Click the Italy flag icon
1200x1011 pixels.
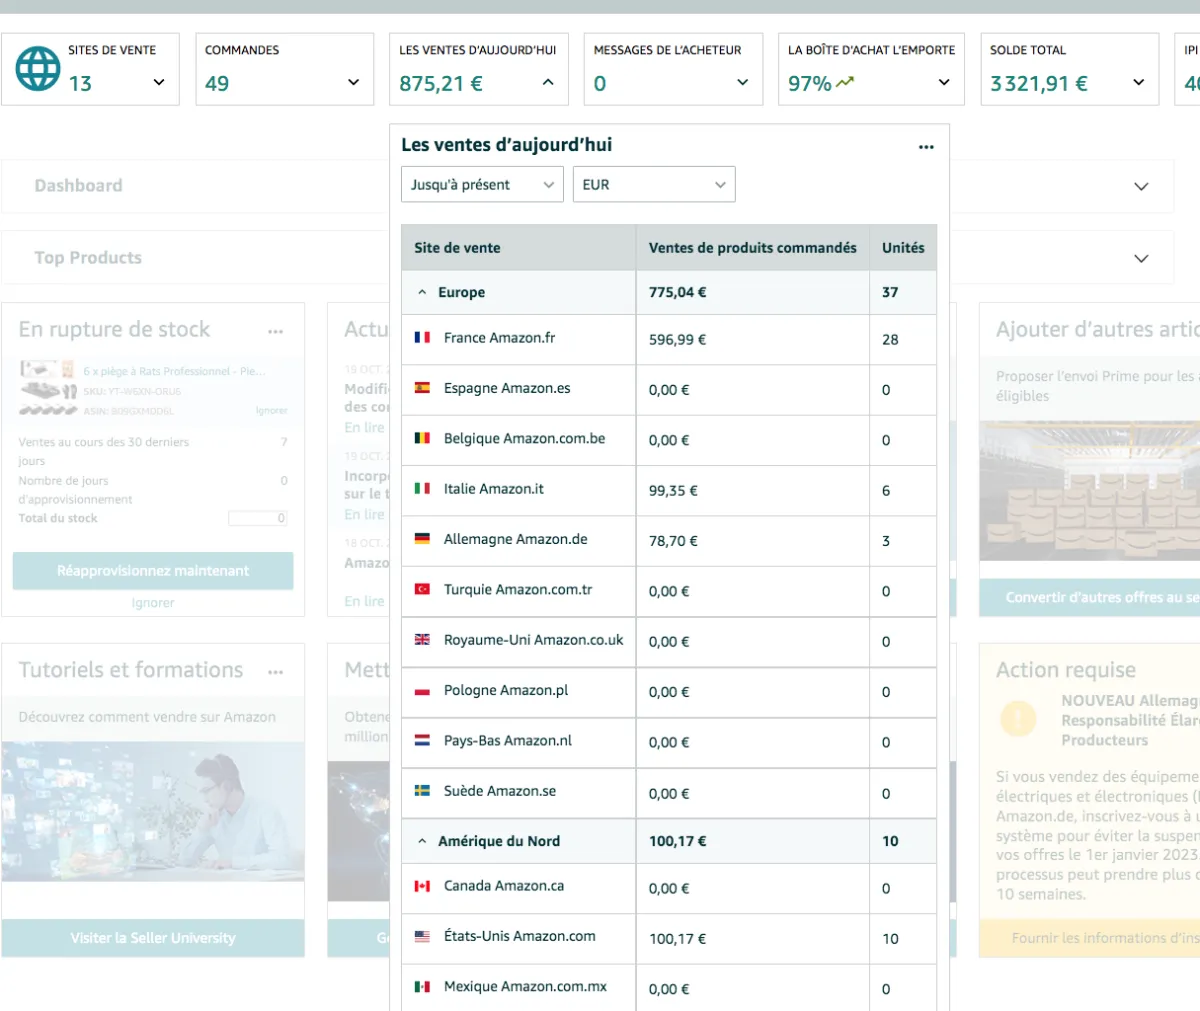tap(422, 489)
